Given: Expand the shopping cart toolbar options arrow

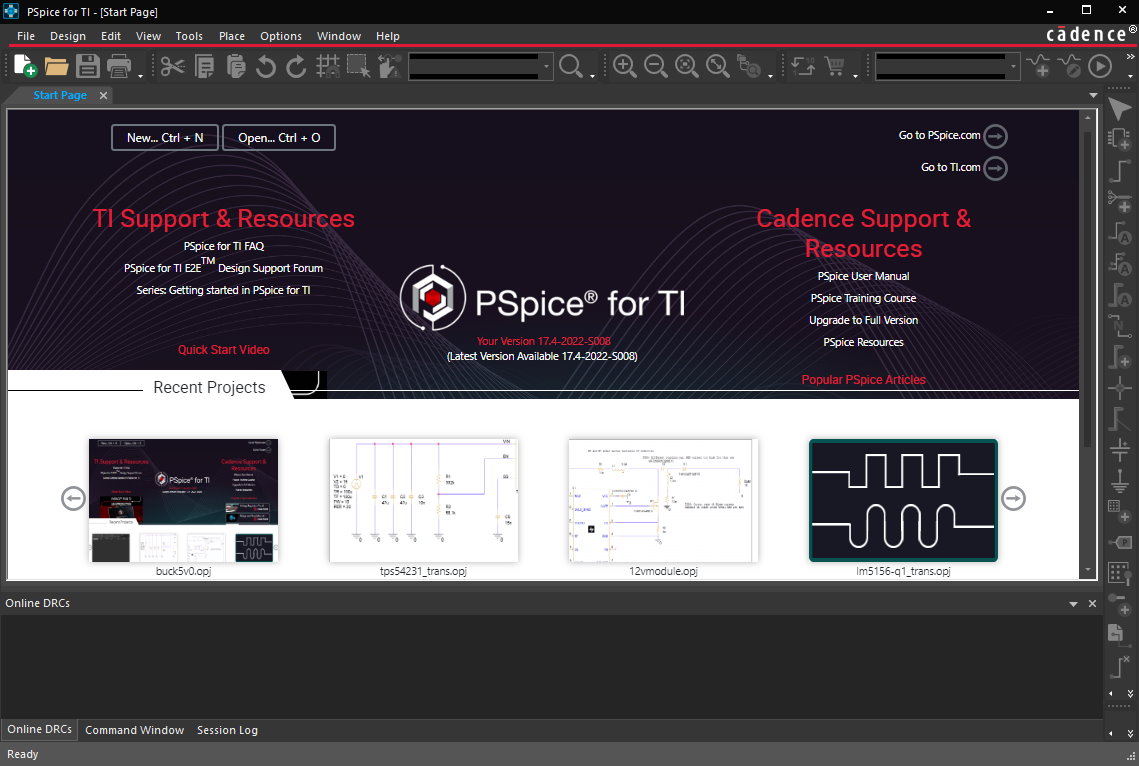Looking at the screenshot, I should pyautogui.click(x=855, y=75).
